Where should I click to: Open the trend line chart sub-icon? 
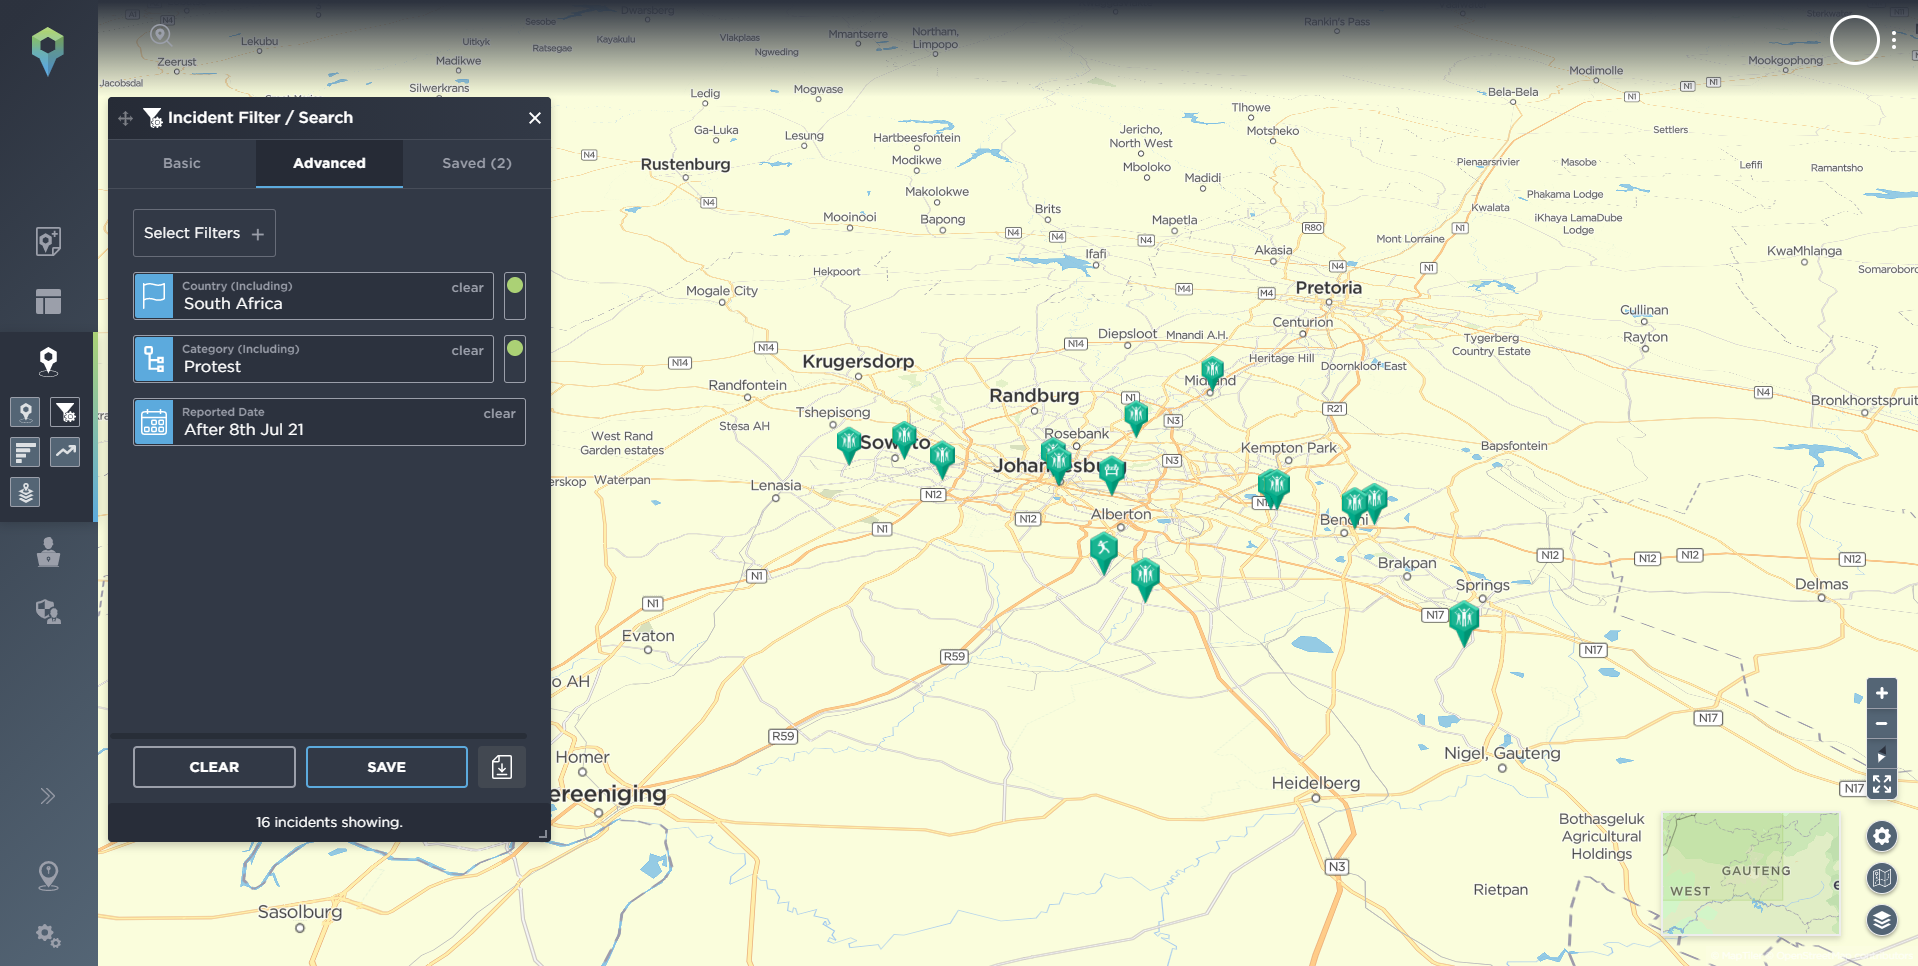click(x=65, y=452)
